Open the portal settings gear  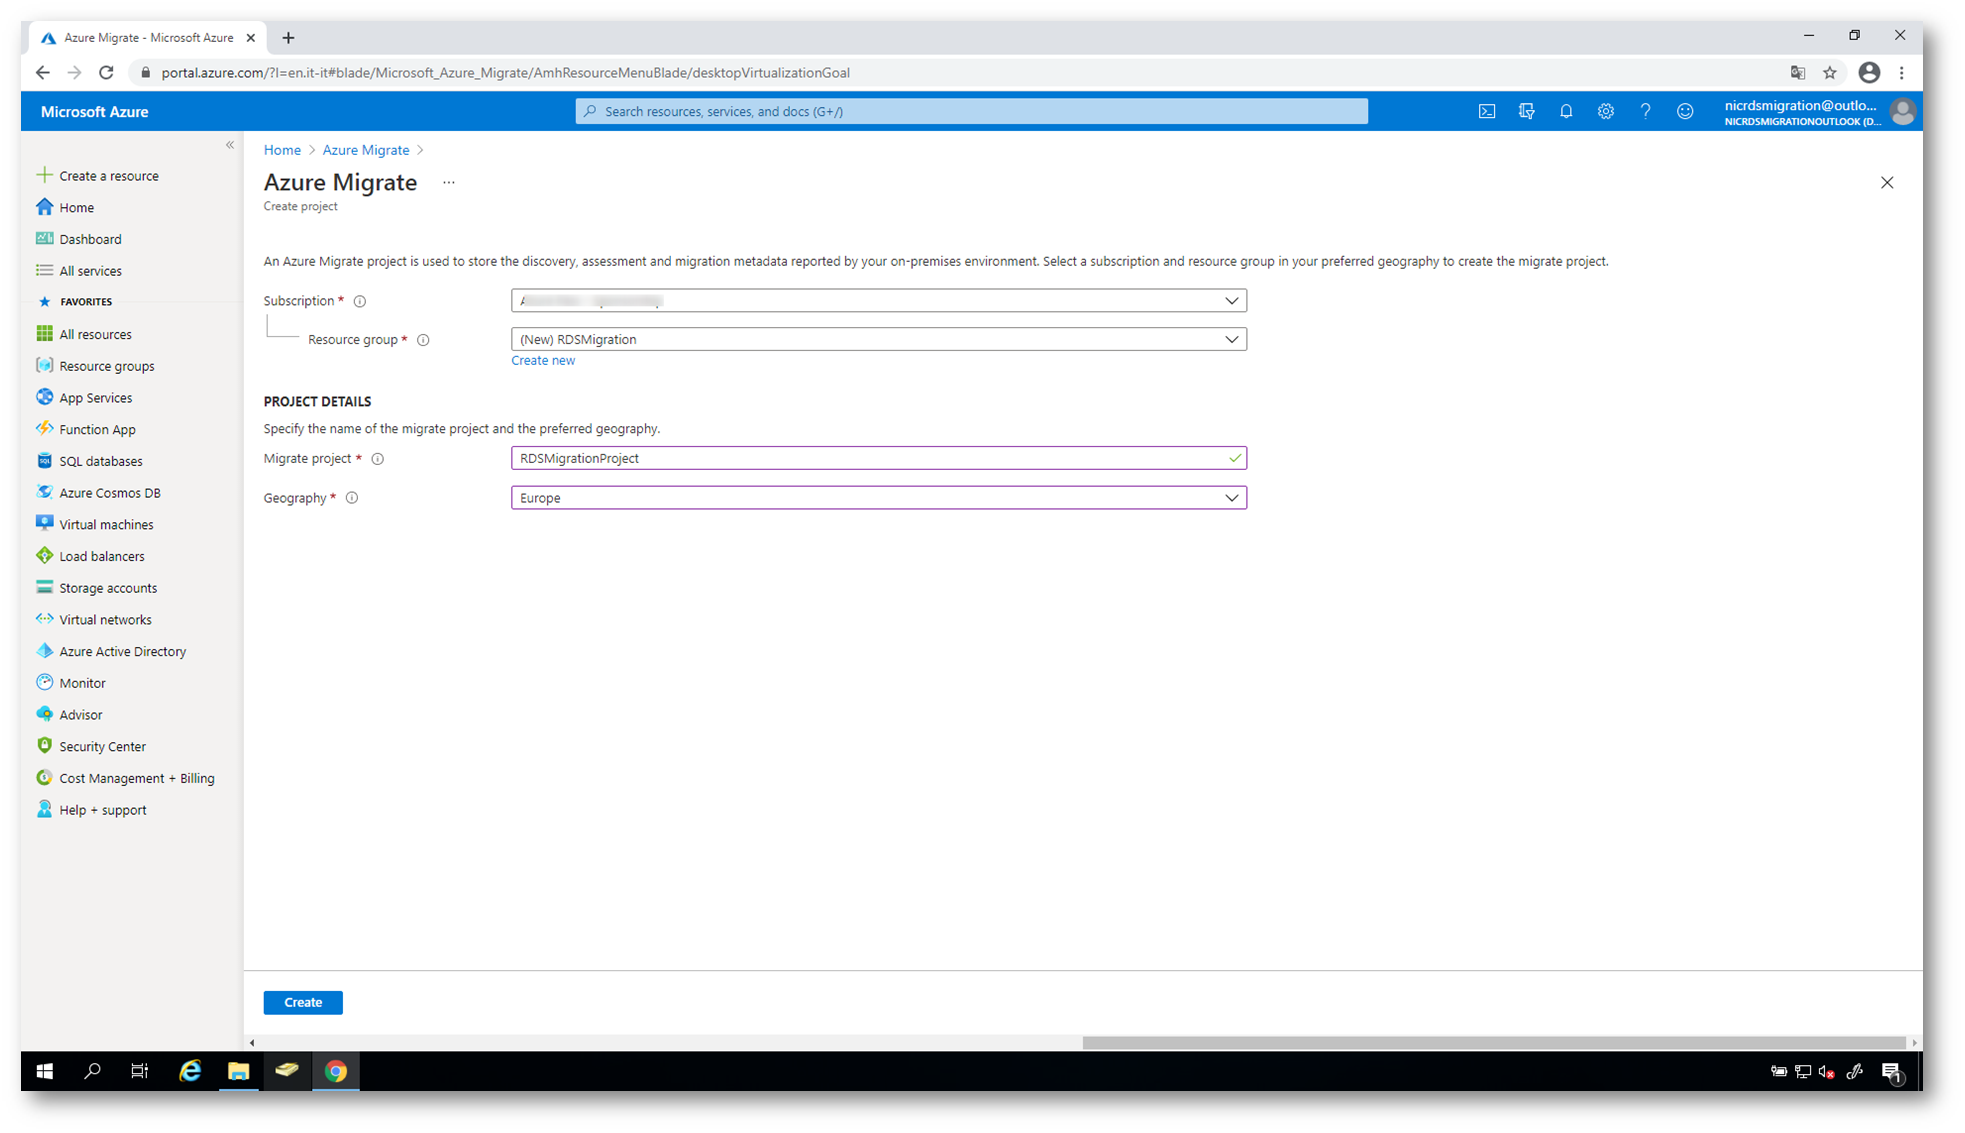tap(1605, 111)
